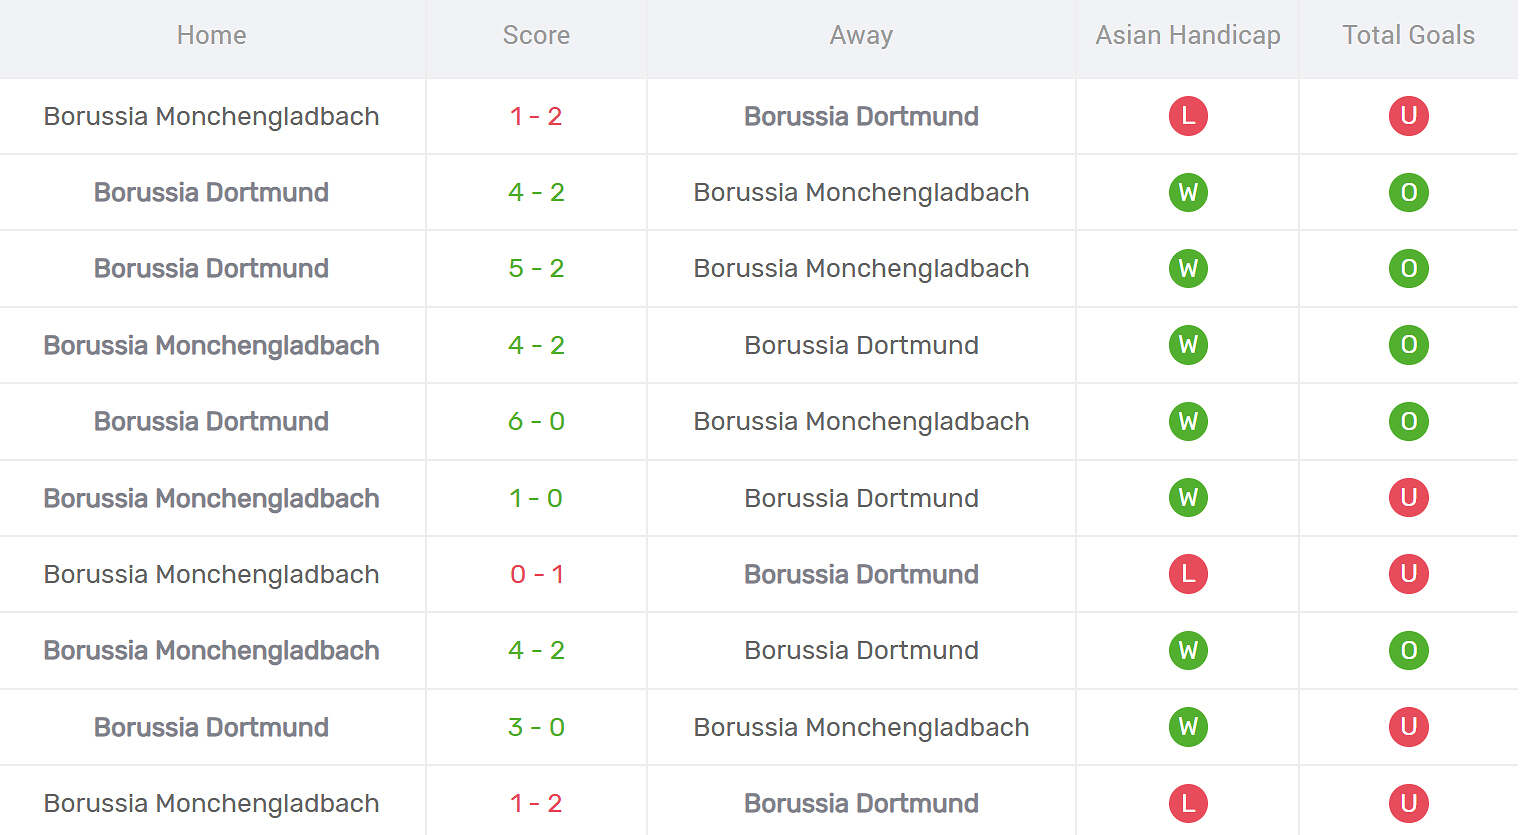Click red U badge in 1 - 0 row
The height and width of the screenshot is (835, 1521).
[x=1408, y=498]
